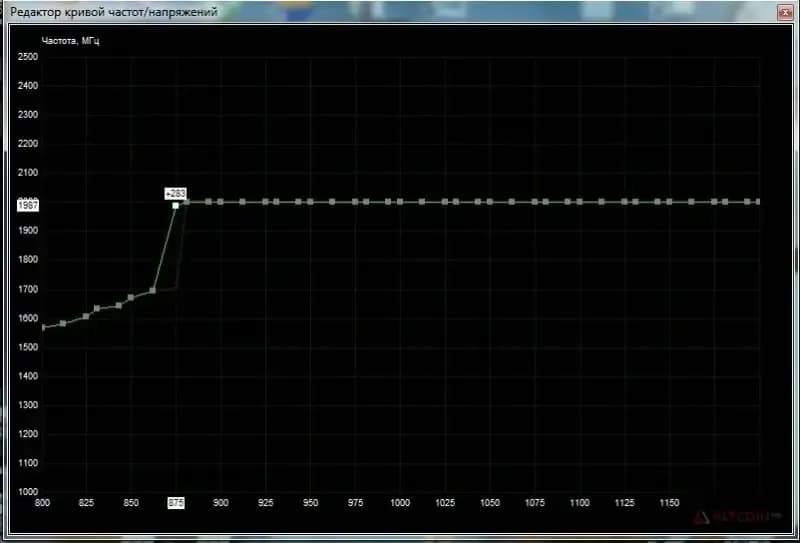Image resolution: width=800 pixels, height=543 pixels.
Task: Select the curve point at 1025 mV
Action: [445, 202]
